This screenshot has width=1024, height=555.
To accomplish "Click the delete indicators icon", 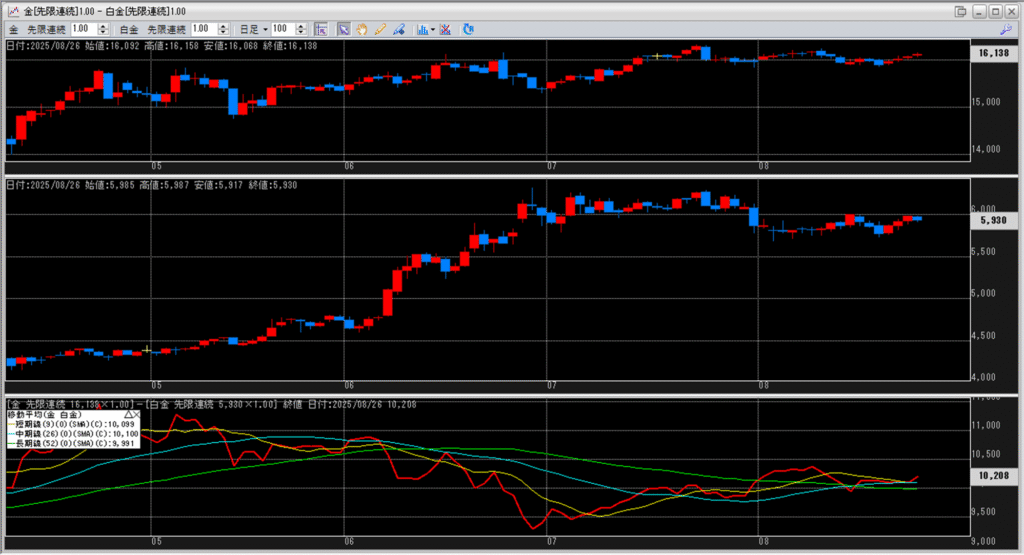I will tap(445, 29).
